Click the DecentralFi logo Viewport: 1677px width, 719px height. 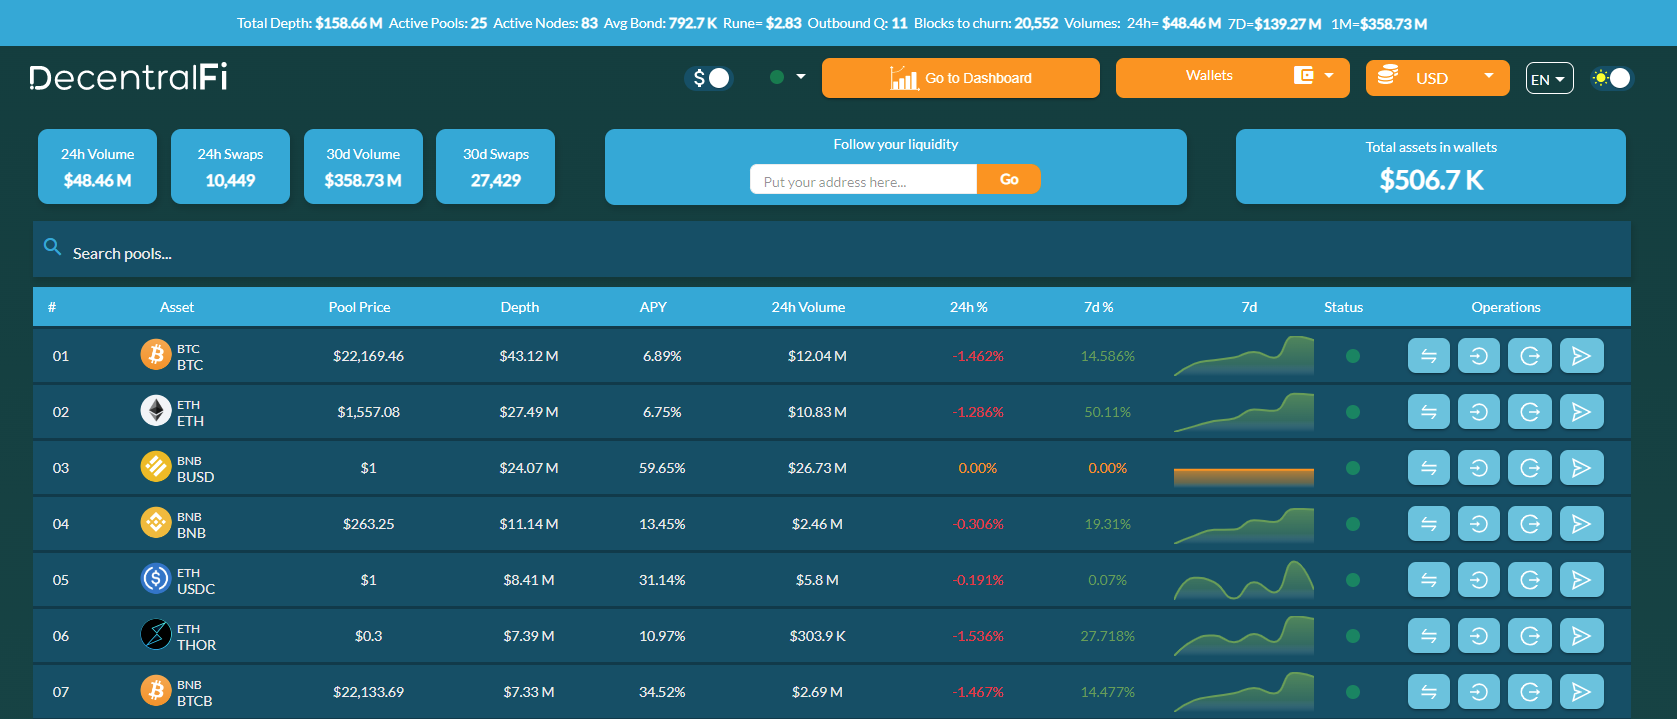[128, 77]
